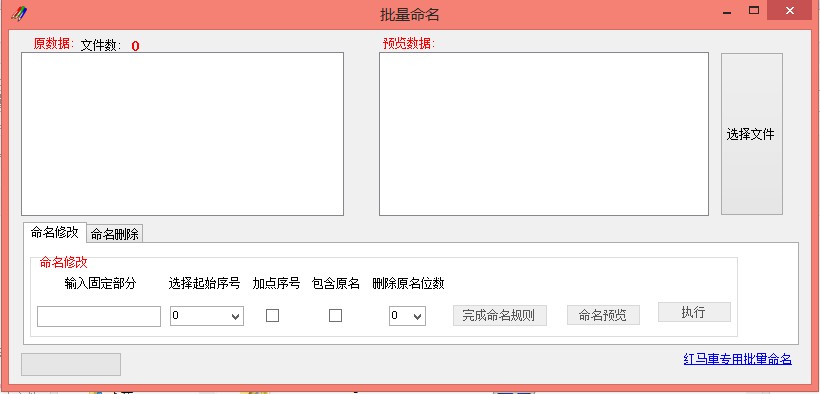Image resolution: width=820 pixels, height=394 pixels.
Task: Click the 文件数 count value 0
Action: (135, 46)
